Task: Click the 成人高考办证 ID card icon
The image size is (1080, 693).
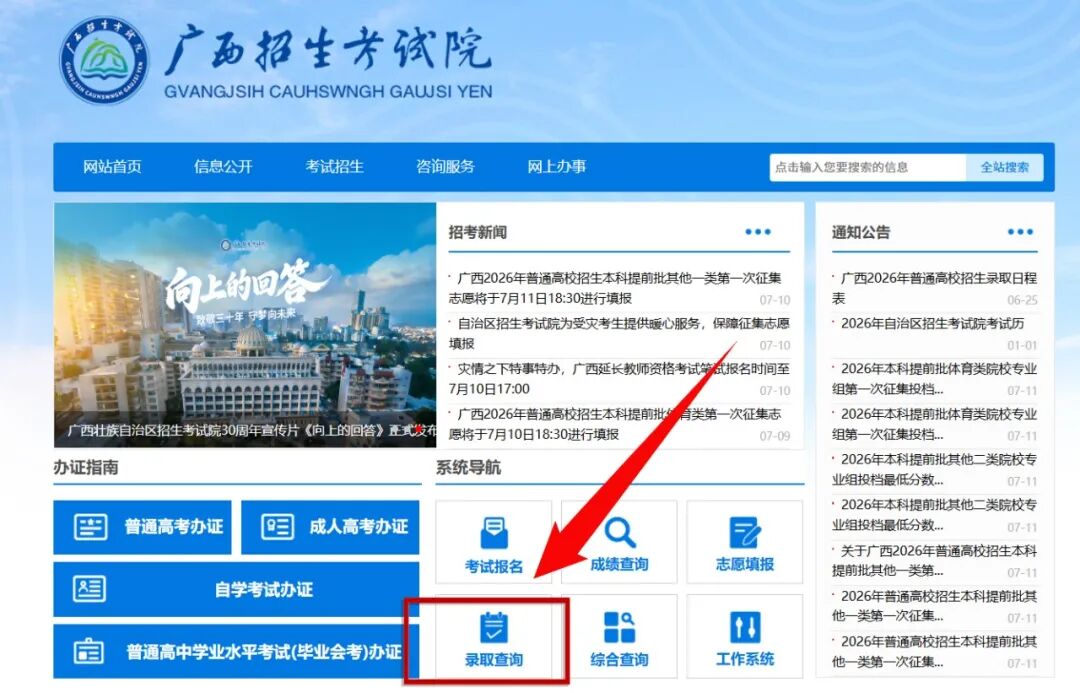Action: click(278, 527)
